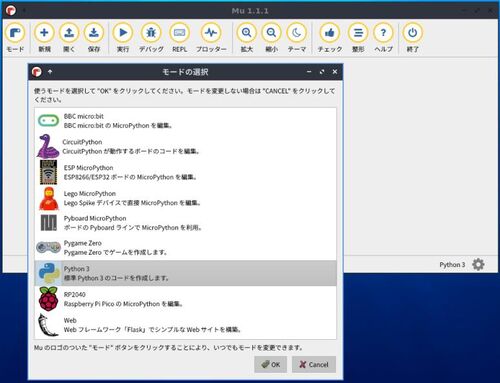Quit Mu with 終了 power button
This screenshot has width=500, height=383.
coord(412,38)
